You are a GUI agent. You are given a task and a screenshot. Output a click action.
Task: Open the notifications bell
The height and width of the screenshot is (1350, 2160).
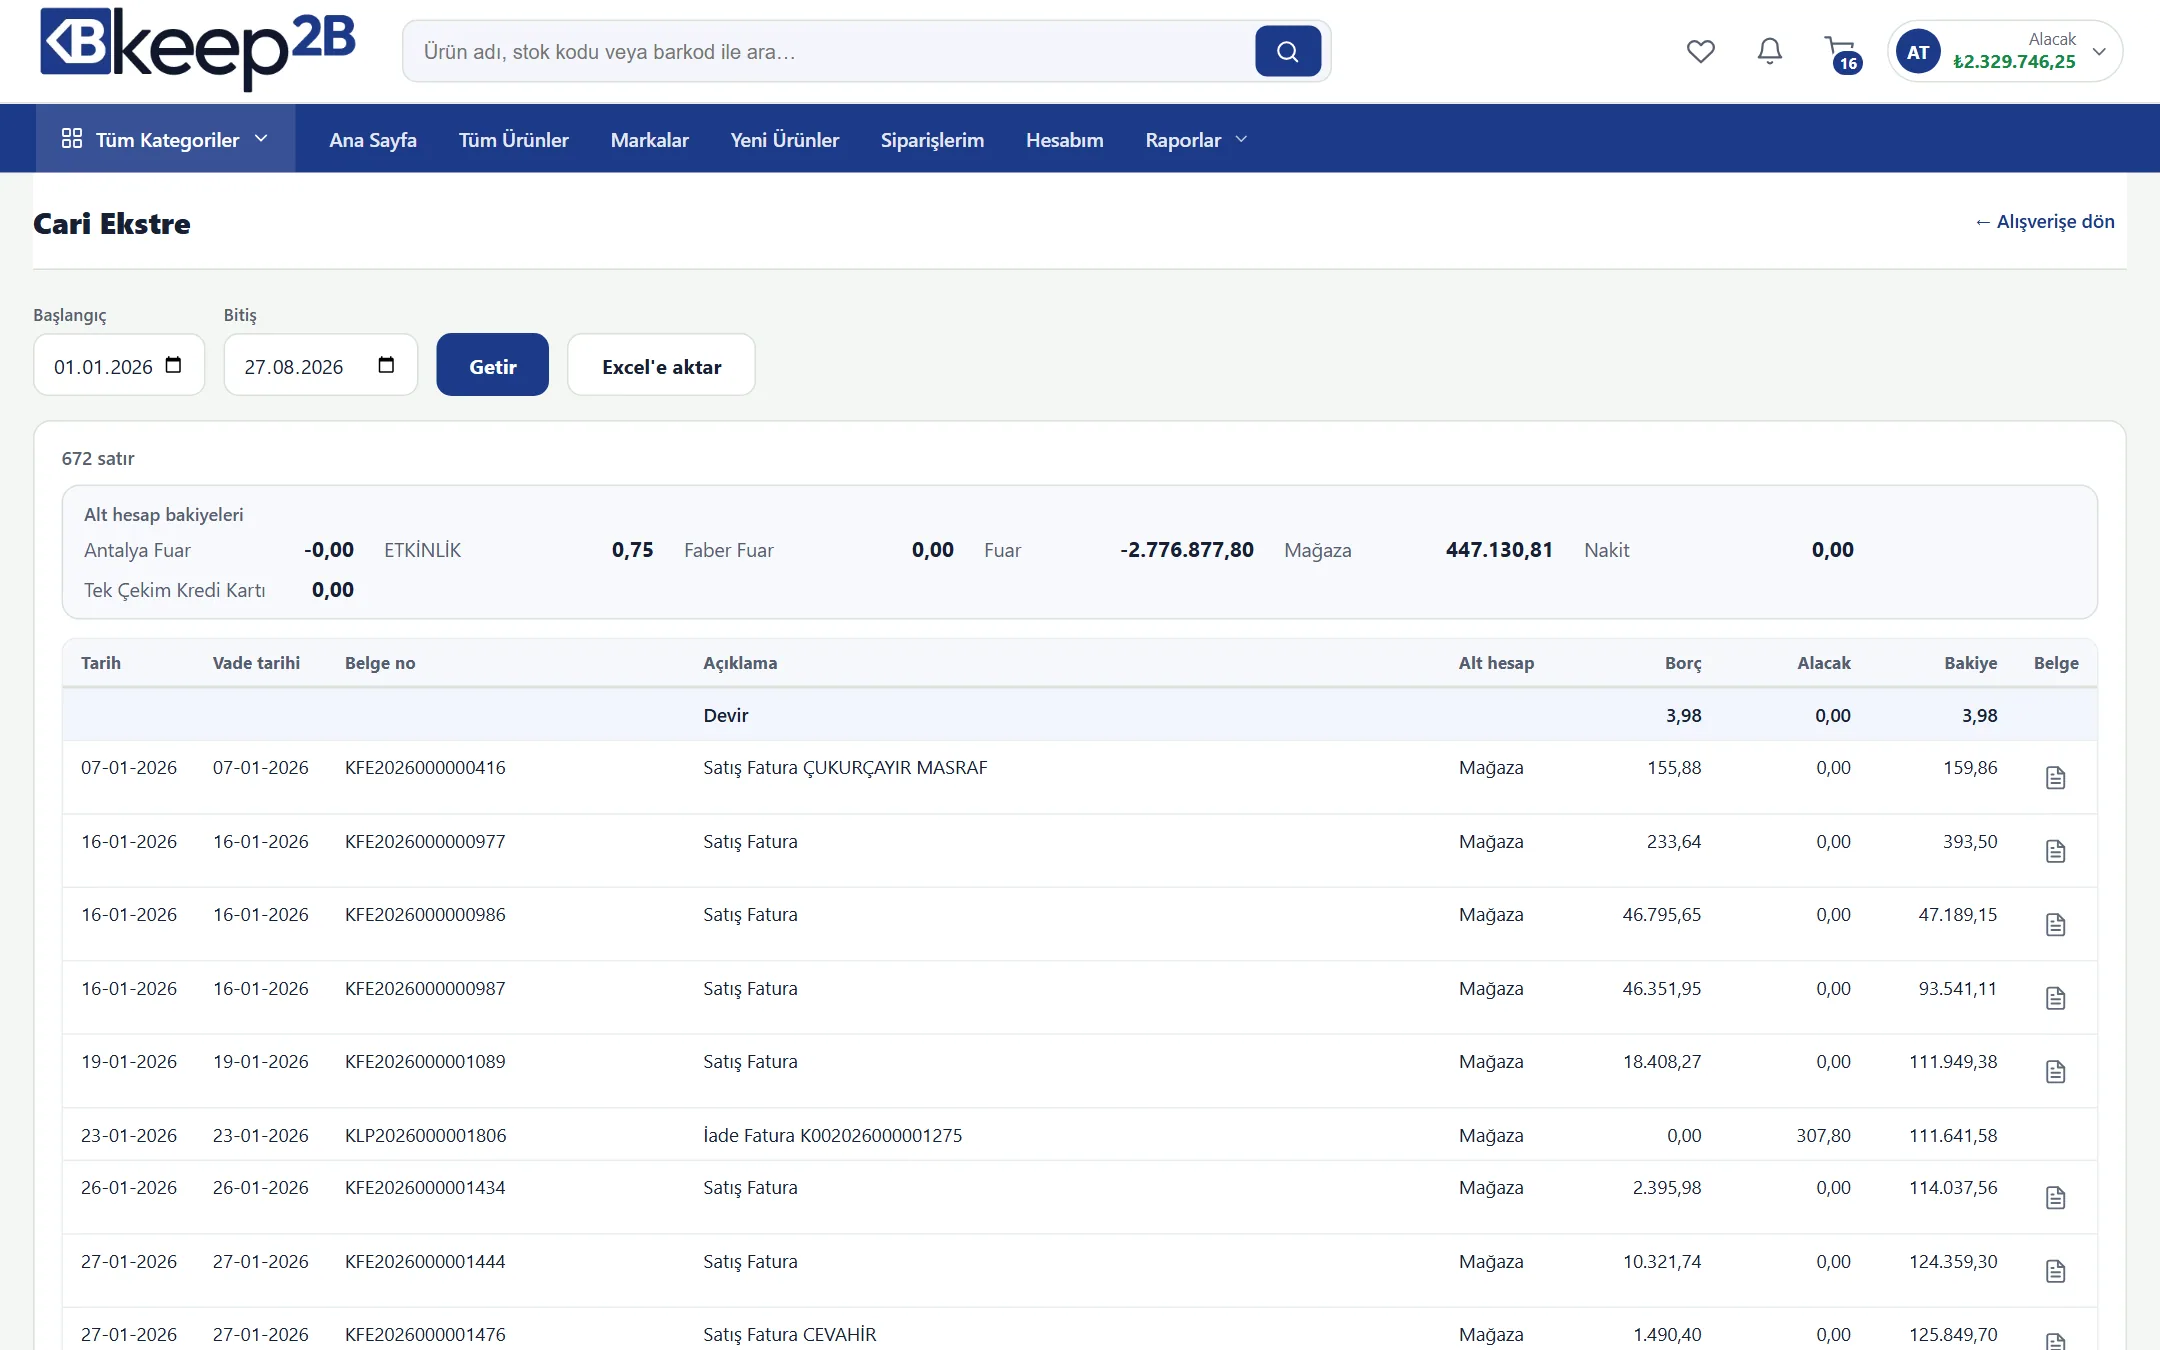click(1769, 51)
